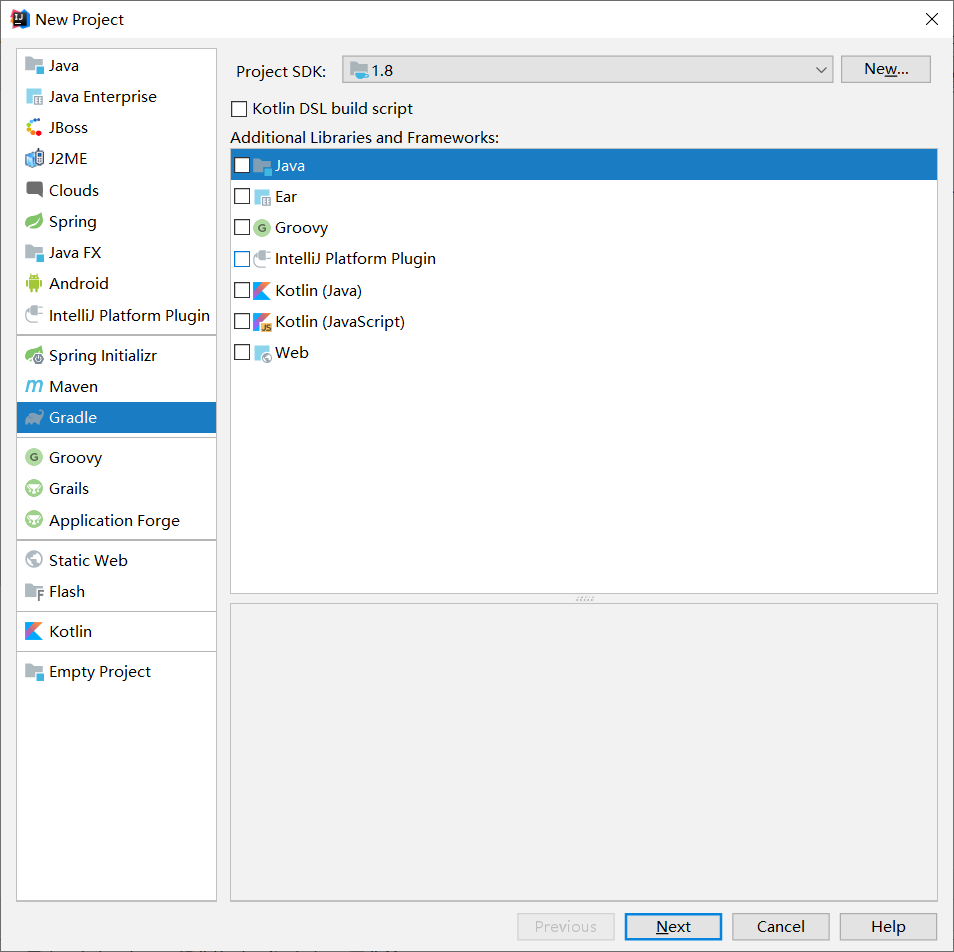Image resolution: width=954 pixels, height=952 pixels.
Task: Check the Ear framework checkbox
Action: click(x=242, y=196)
